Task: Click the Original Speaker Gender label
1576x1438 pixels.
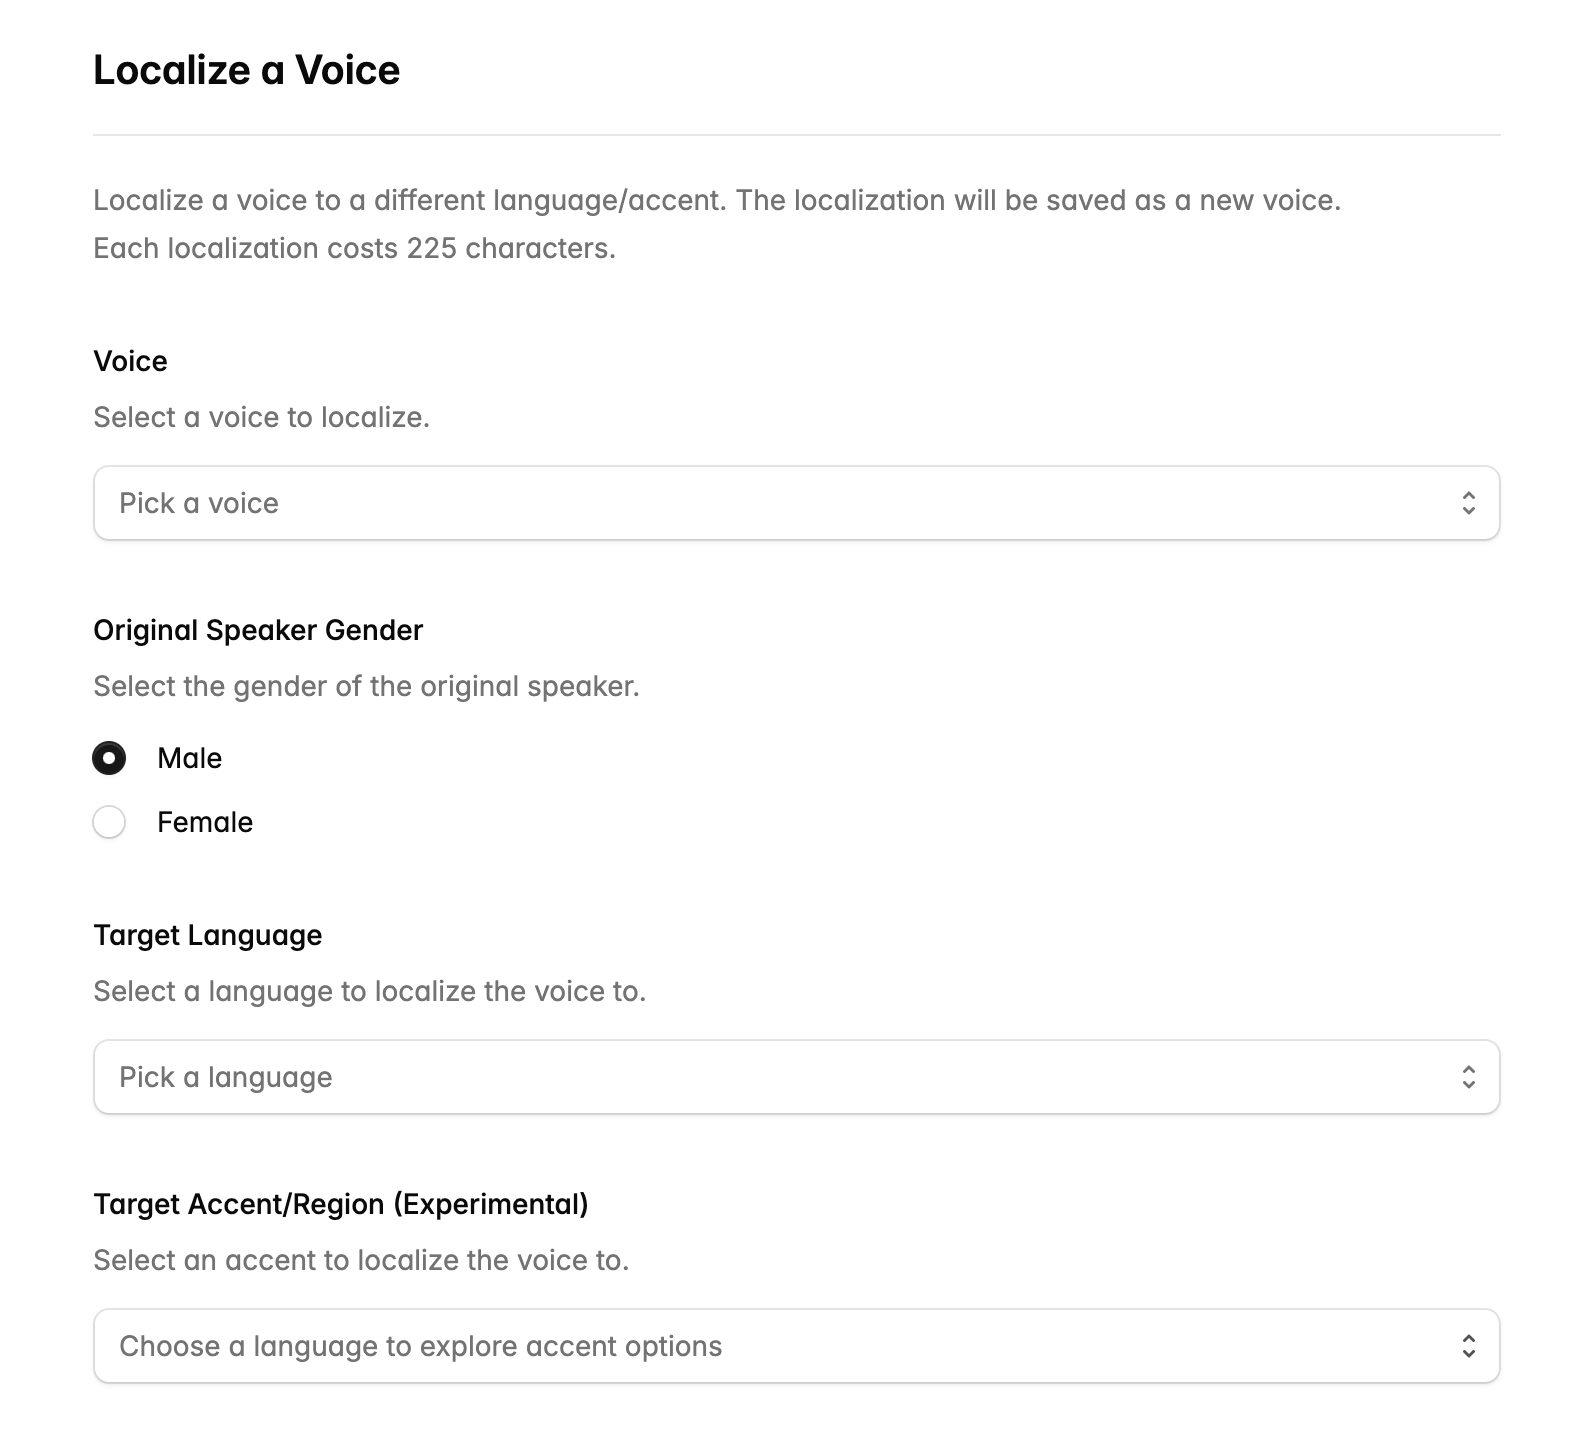Action: click(258, 630)
